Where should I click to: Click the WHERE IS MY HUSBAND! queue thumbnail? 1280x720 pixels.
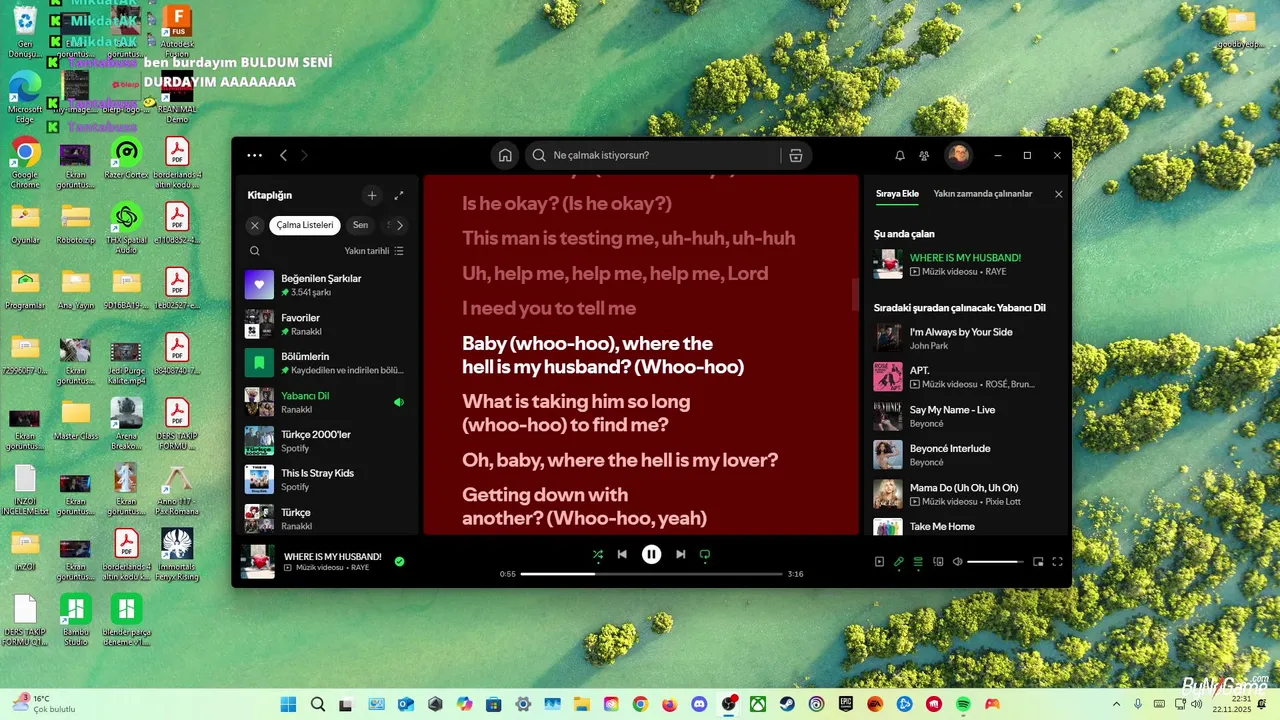pos(888,264)
